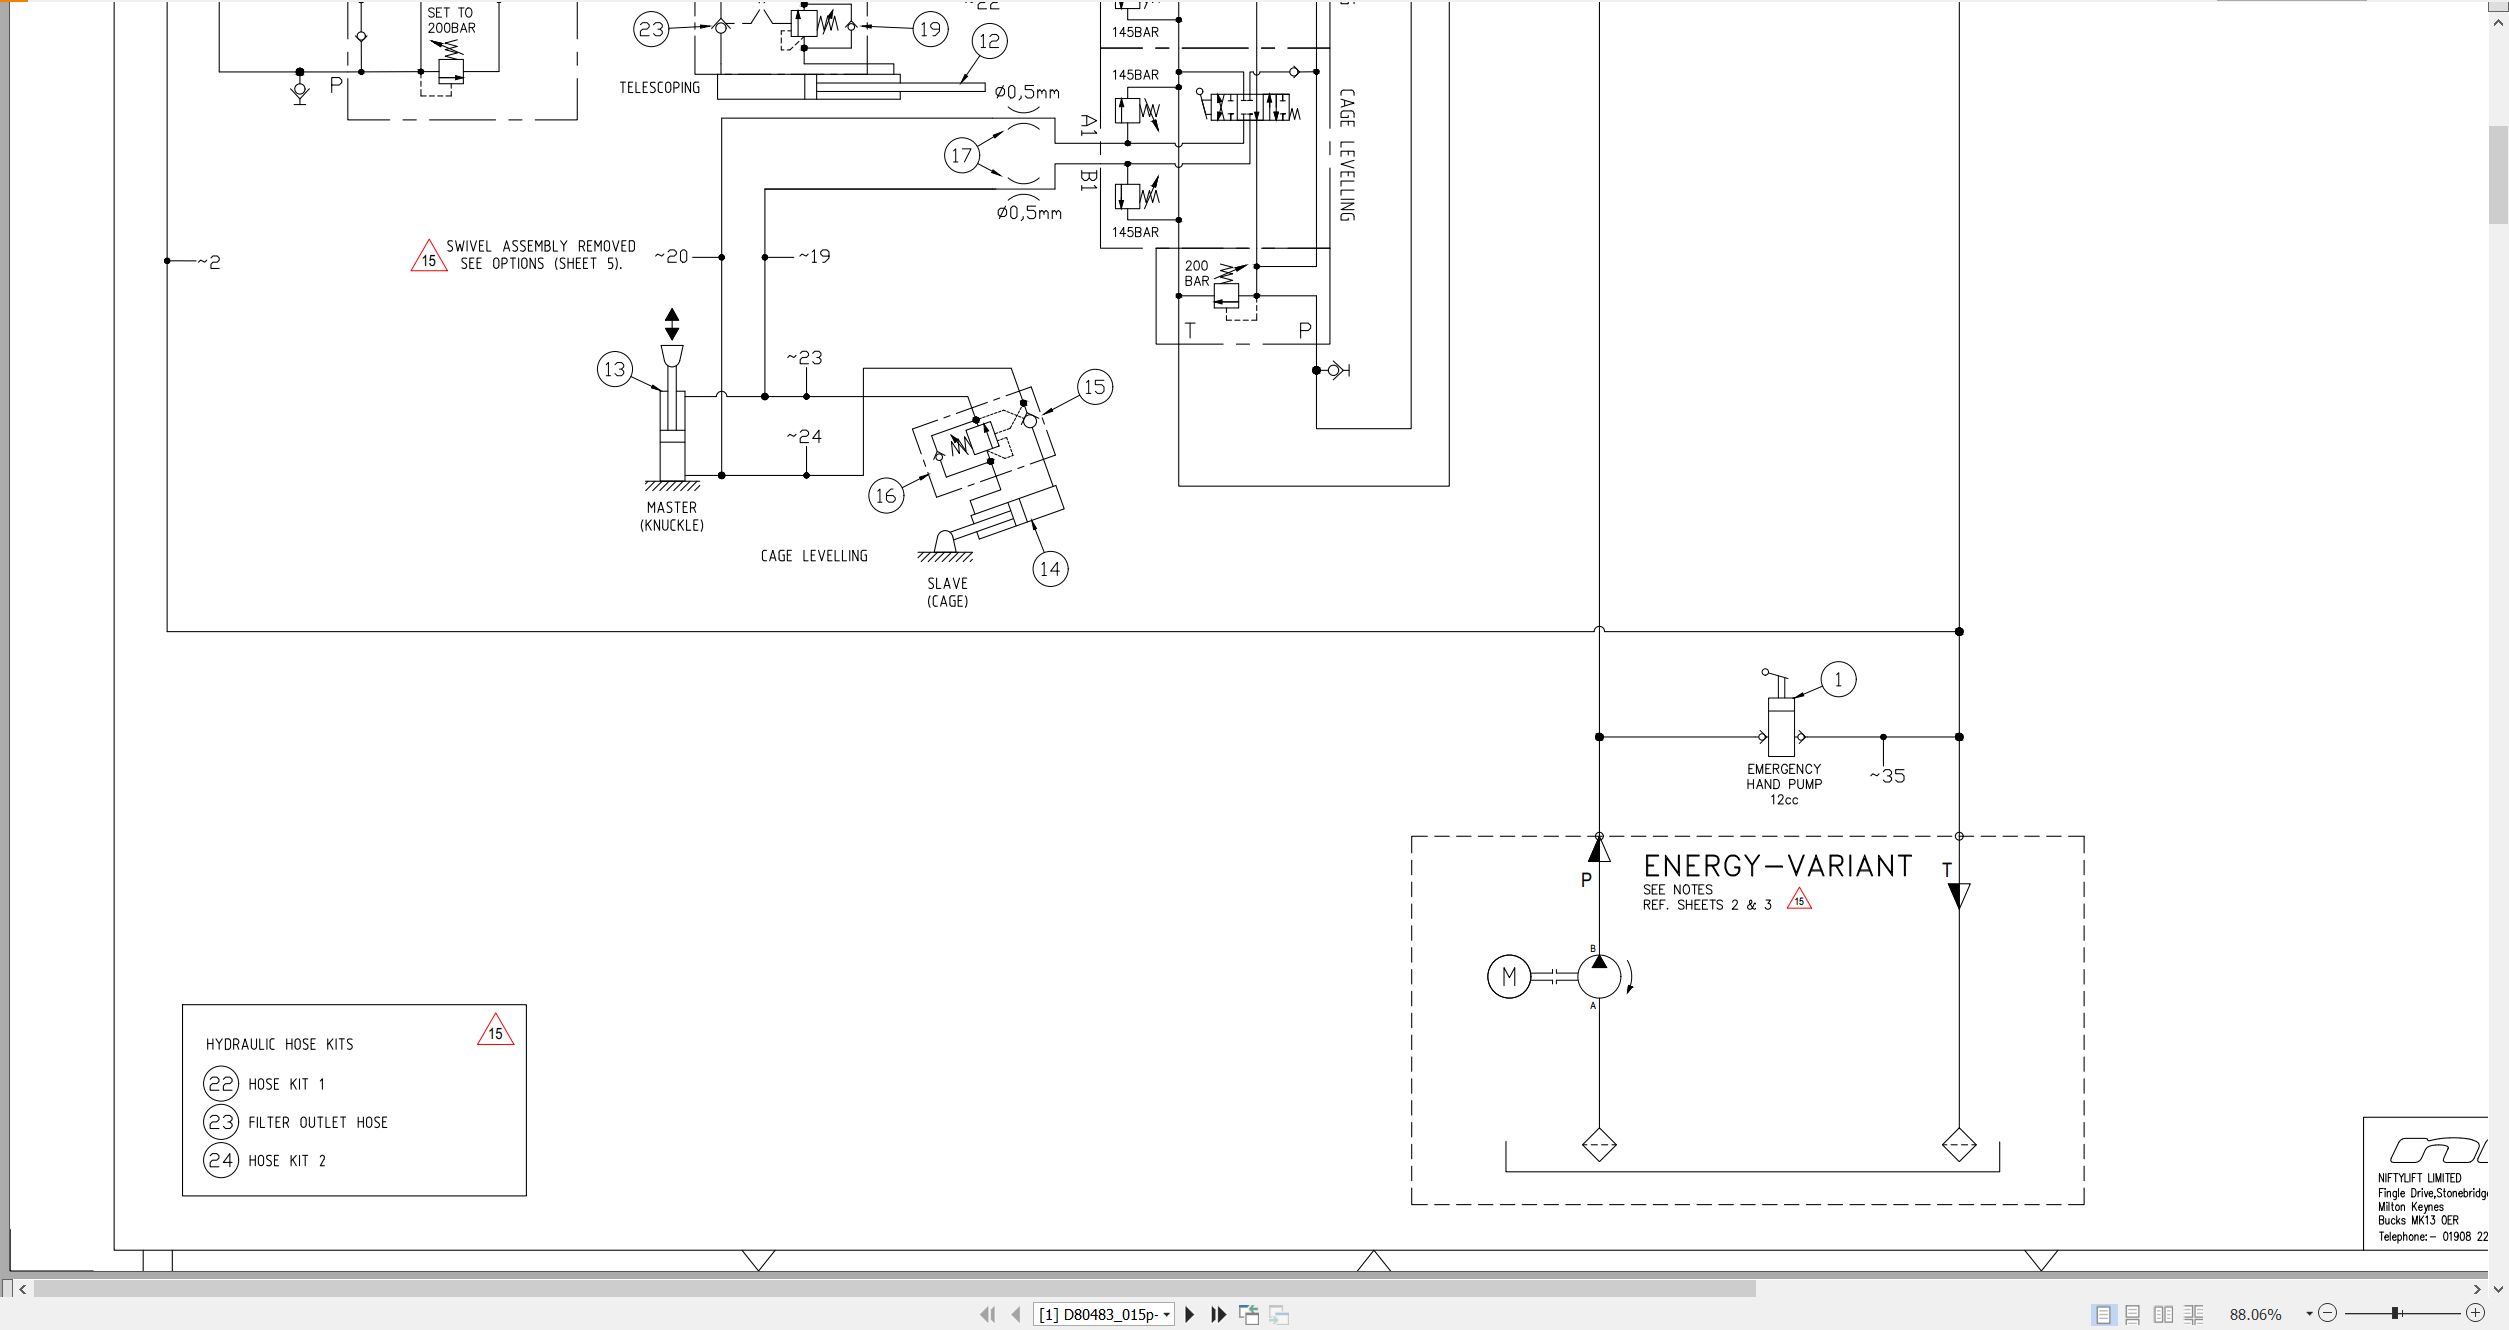
Task: Click balloon number 12
Action: pyautogui.click(x=989, y=41)
